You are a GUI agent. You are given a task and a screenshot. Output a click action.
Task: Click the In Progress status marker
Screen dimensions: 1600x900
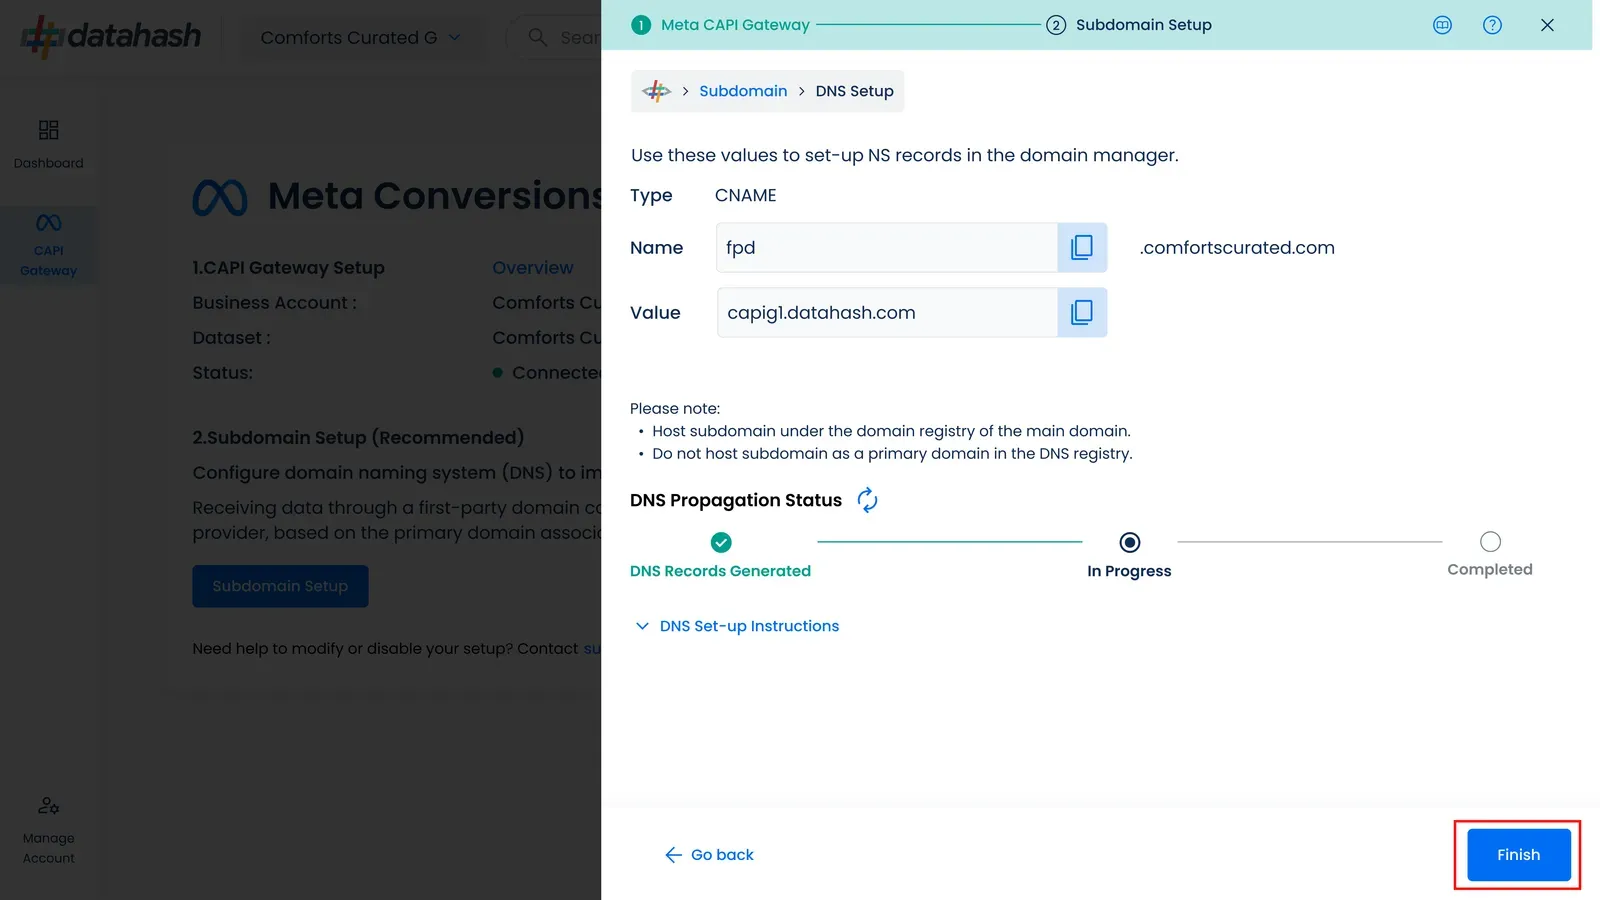click(1129, 542)
